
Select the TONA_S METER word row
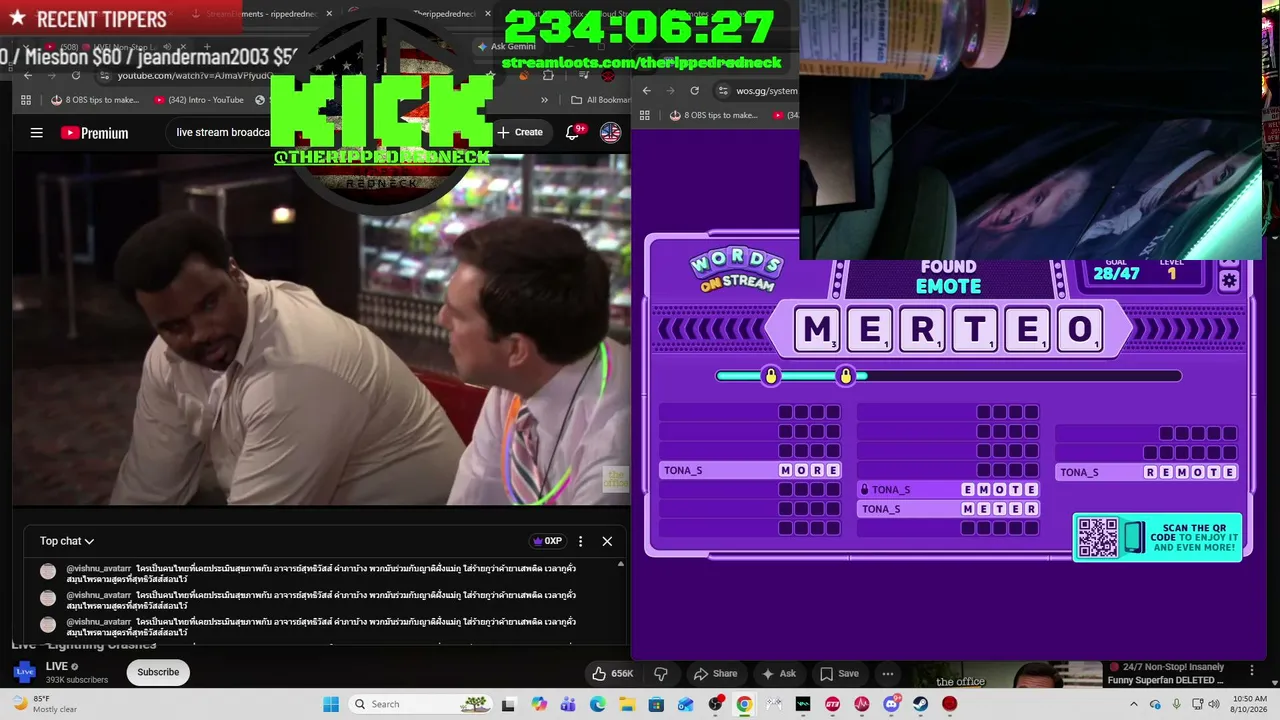[949, 508]
